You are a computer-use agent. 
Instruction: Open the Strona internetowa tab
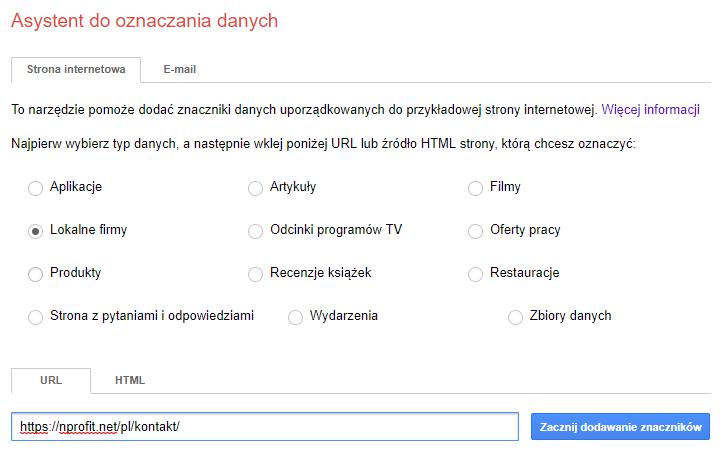[x=76, y=70]
